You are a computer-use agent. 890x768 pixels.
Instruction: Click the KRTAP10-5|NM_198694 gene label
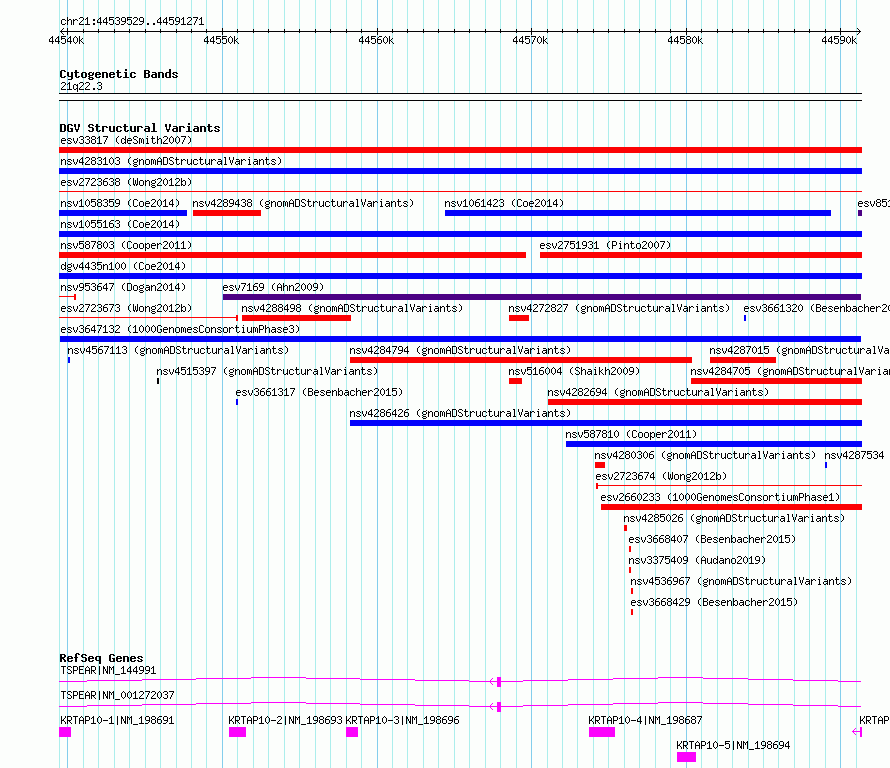pyautogui.click(x=733, y=745)
